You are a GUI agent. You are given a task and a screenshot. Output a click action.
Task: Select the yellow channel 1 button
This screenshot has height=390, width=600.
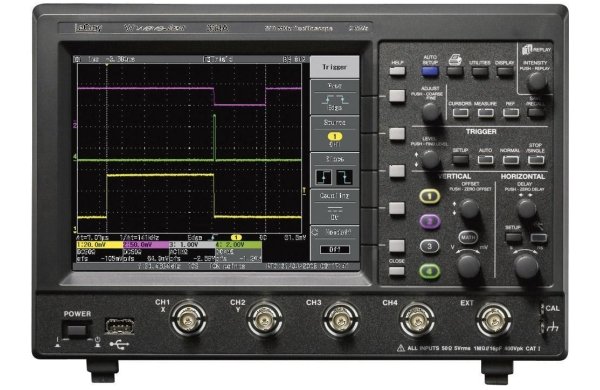pyautogui.click(x=430, y=196)
